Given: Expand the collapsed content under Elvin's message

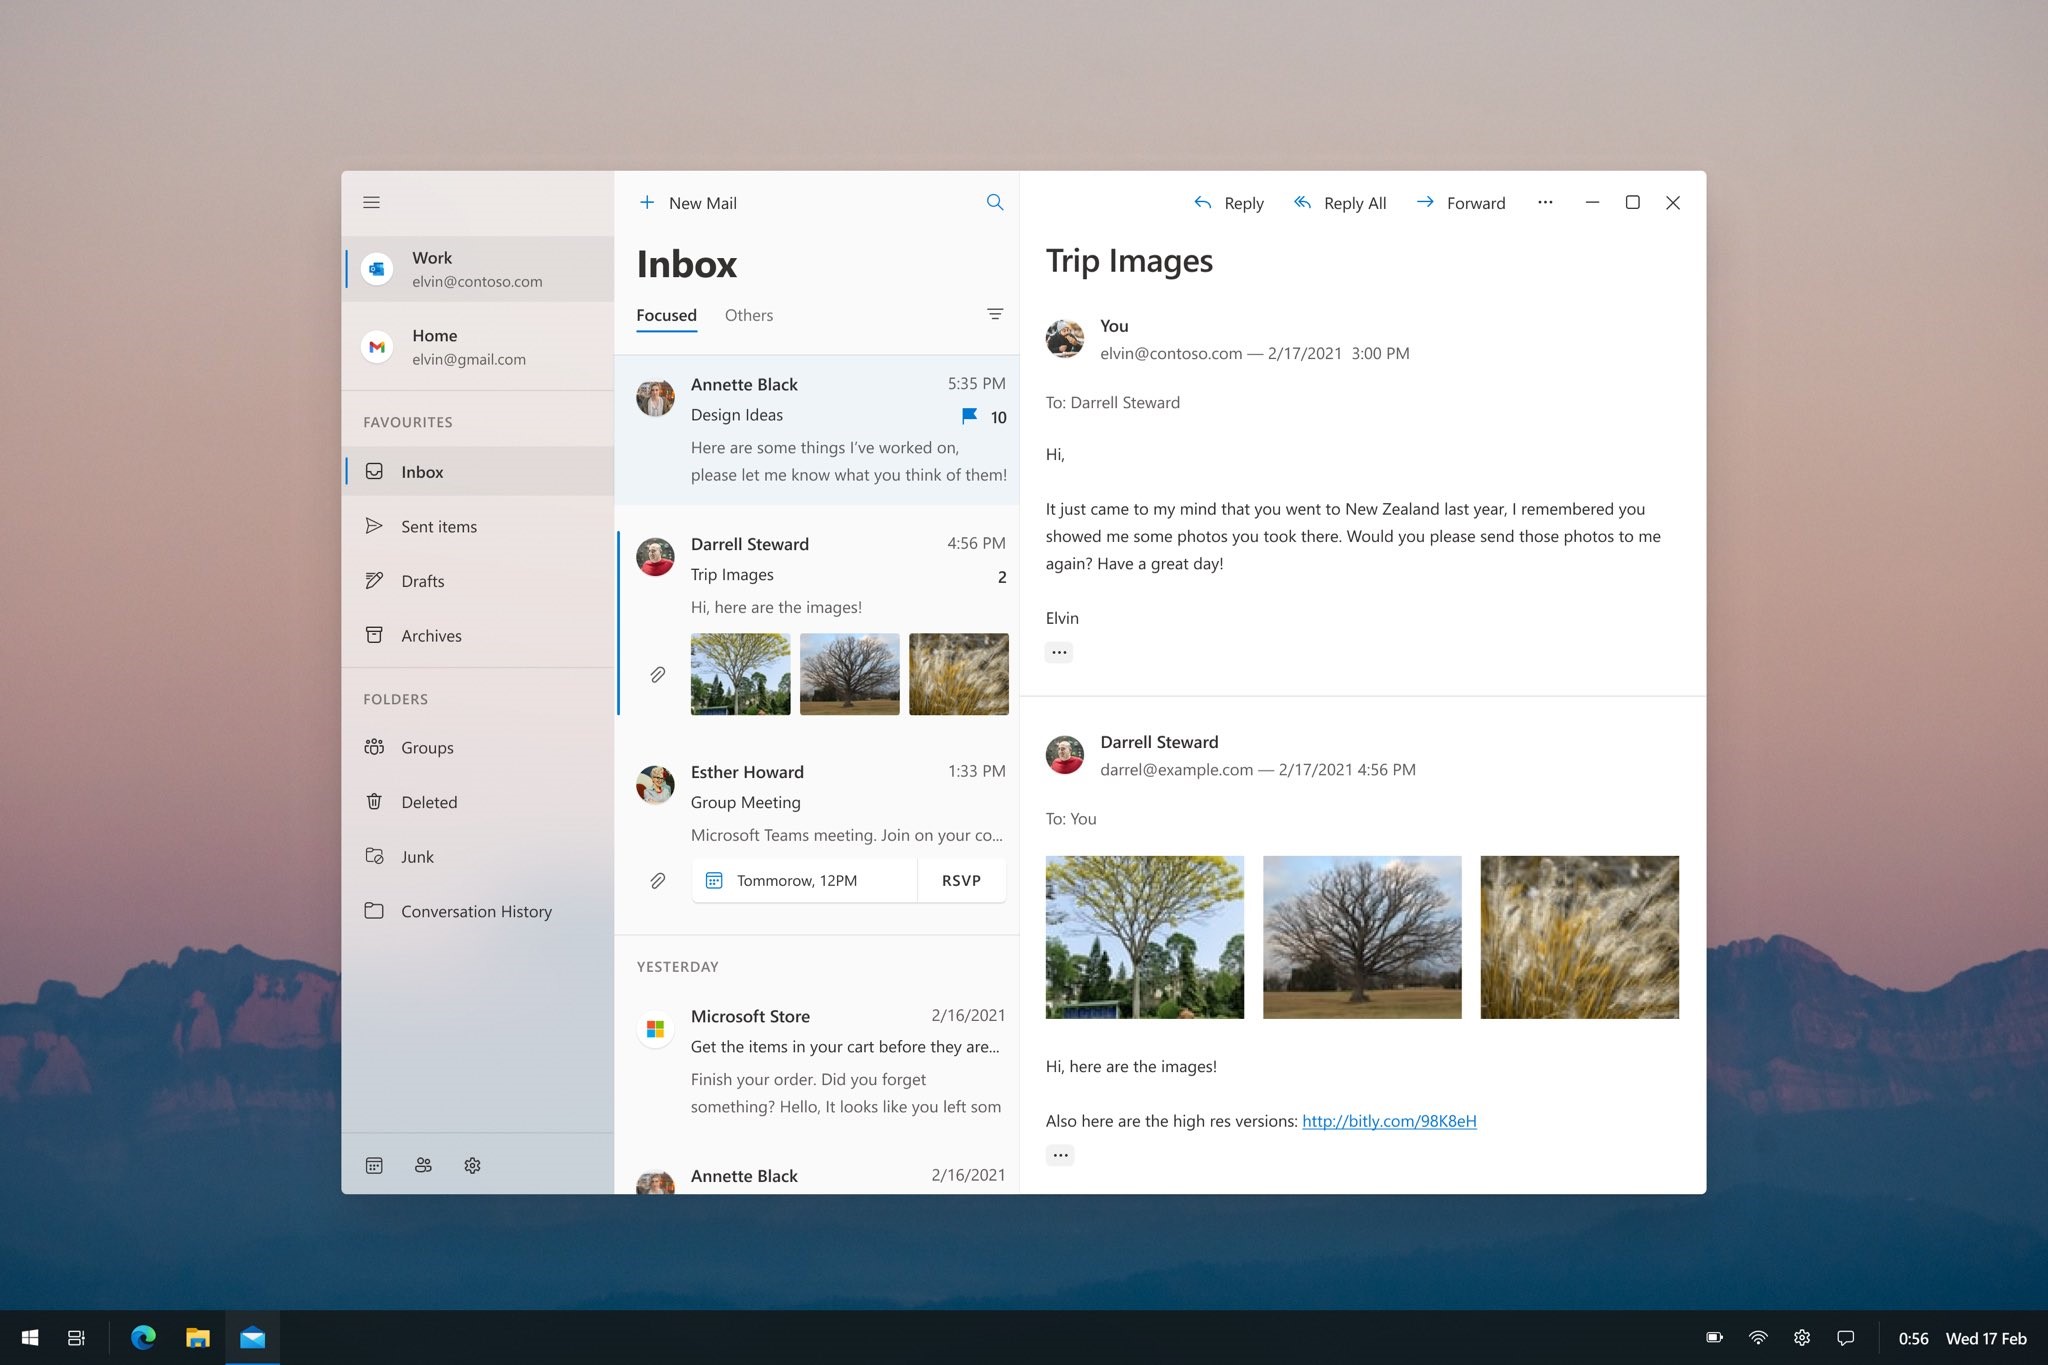Looking at the screenshot, I should pyautogui.click(x=1059, y=652).
